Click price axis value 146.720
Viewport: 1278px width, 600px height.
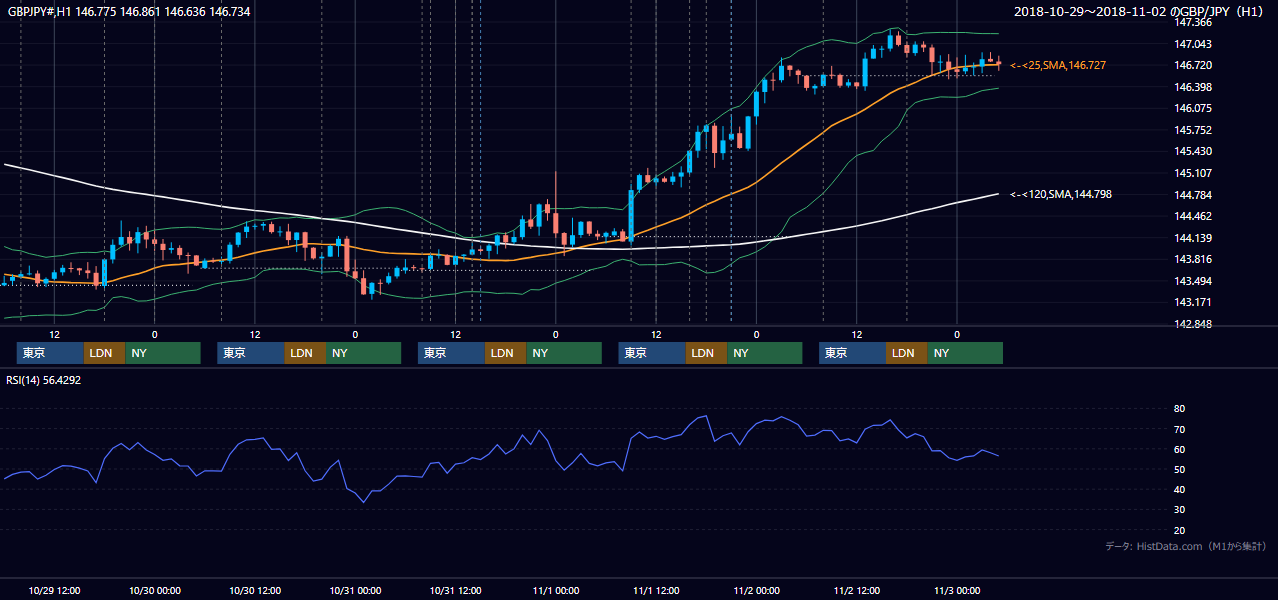pos(1193,65)
